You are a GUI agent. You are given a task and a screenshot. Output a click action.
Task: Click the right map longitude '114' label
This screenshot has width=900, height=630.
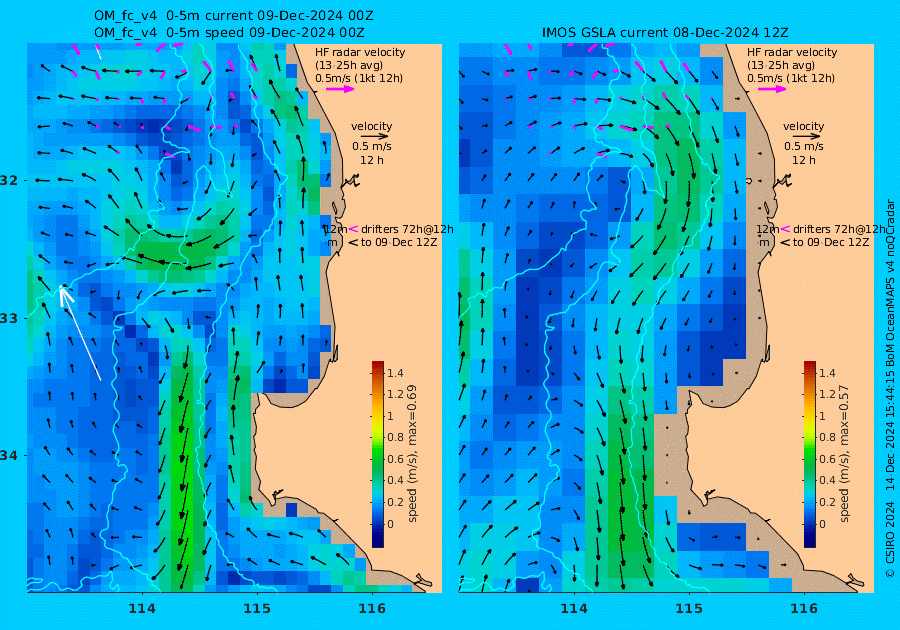[573, 609]
